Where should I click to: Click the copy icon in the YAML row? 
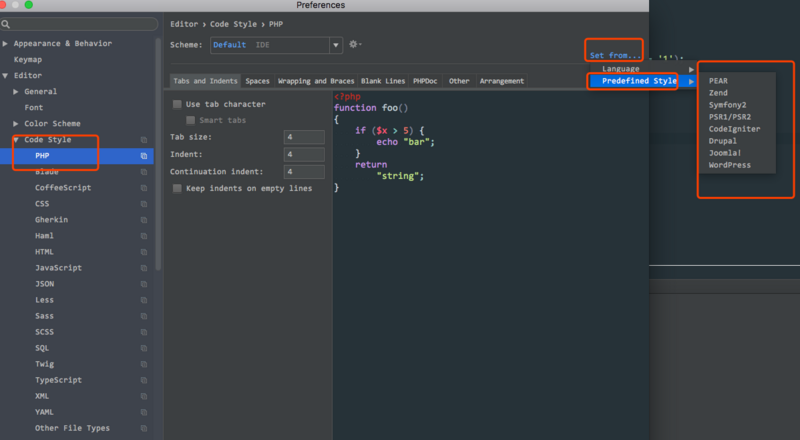(144, 412)
